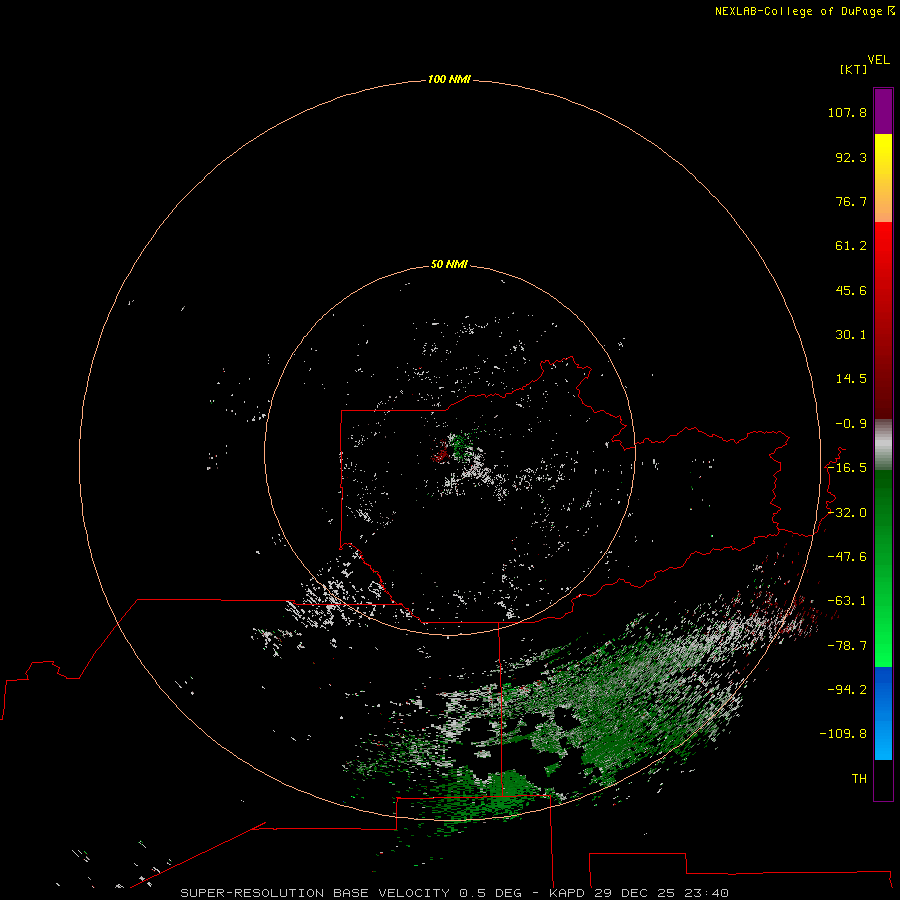The width and height of the screenshot is (900, 900).
Task: Click the -47.6 velocity scale value
Action: [x=847, y=557]
